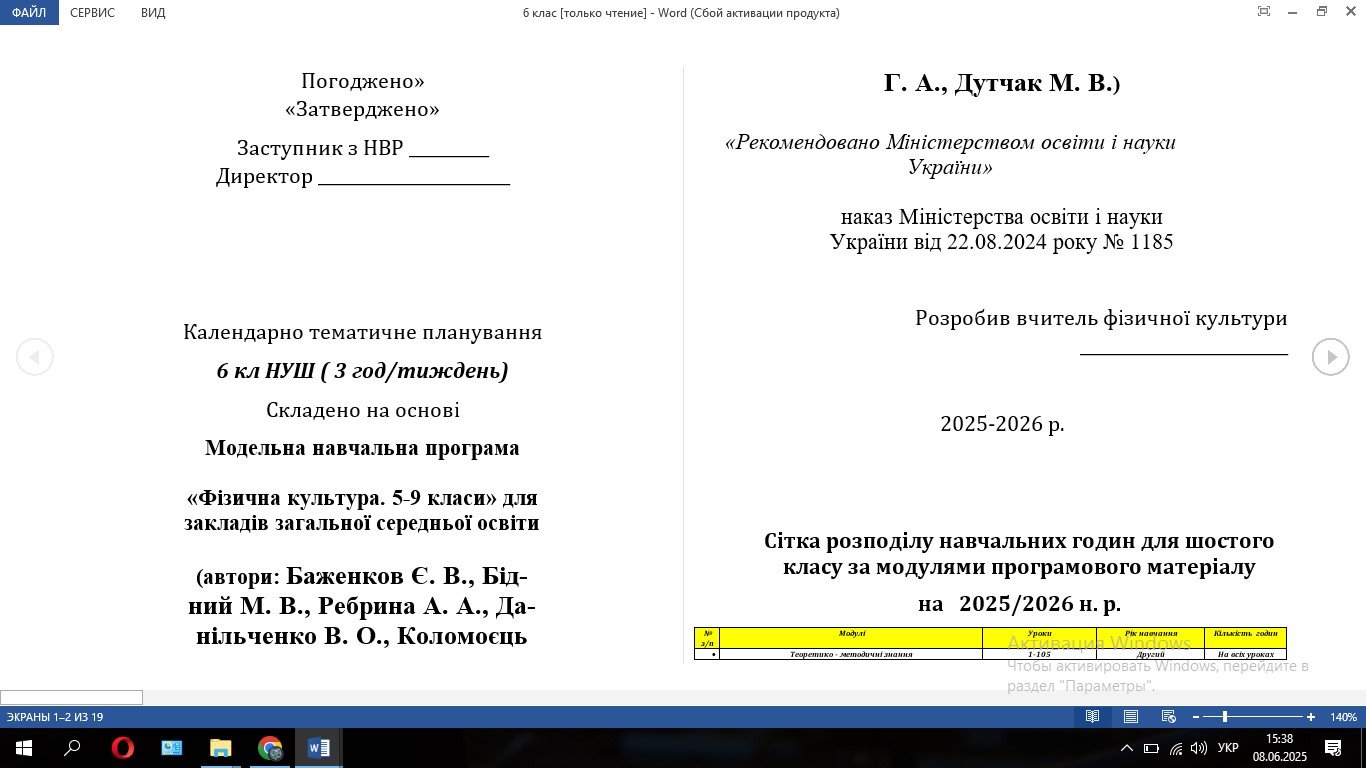This screenshot has height=768, width=1366.
Task: Switch to Read Mode view in status bar
Action: click(x=1093, y=717)
